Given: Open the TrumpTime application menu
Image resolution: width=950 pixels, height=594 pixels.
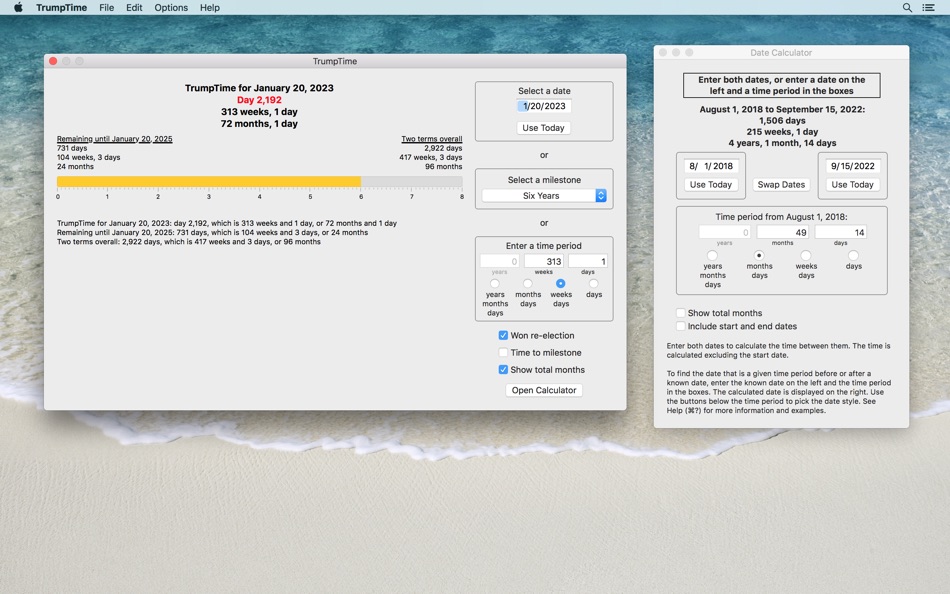Looking at the screenshot, I should pos(61,7).
